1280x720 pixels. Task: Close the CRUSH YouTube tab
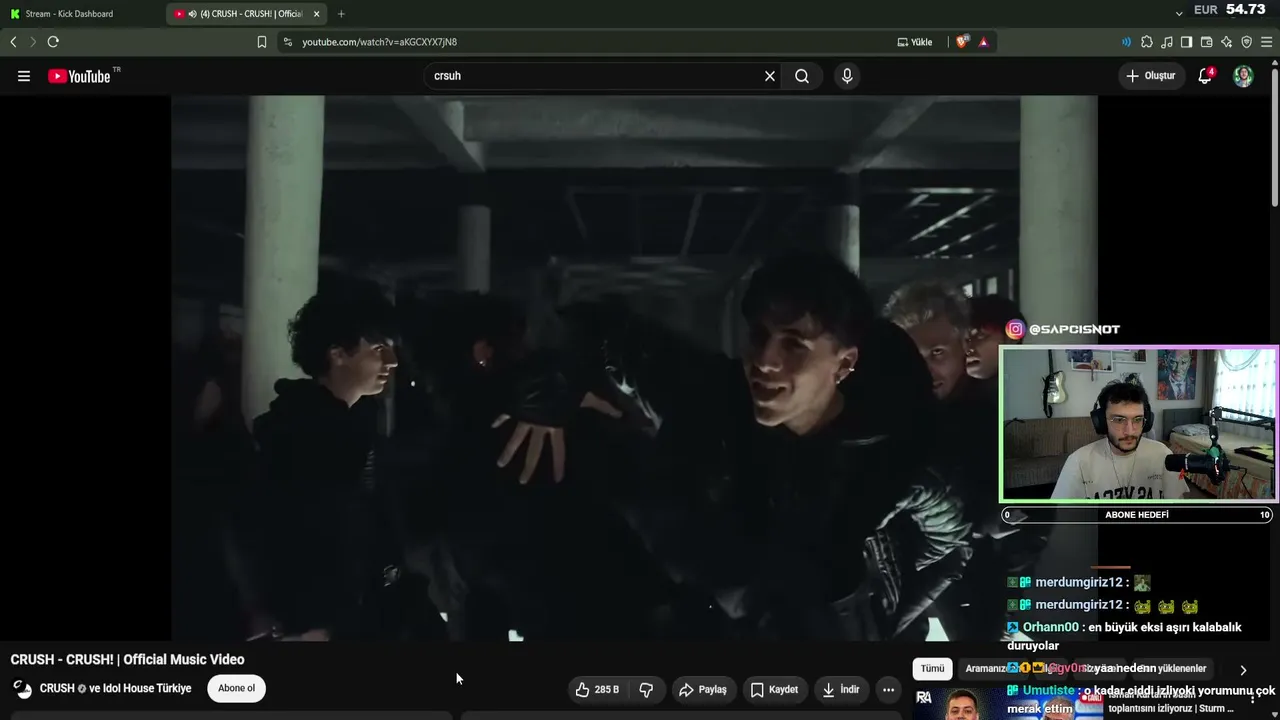coord(316,14)
